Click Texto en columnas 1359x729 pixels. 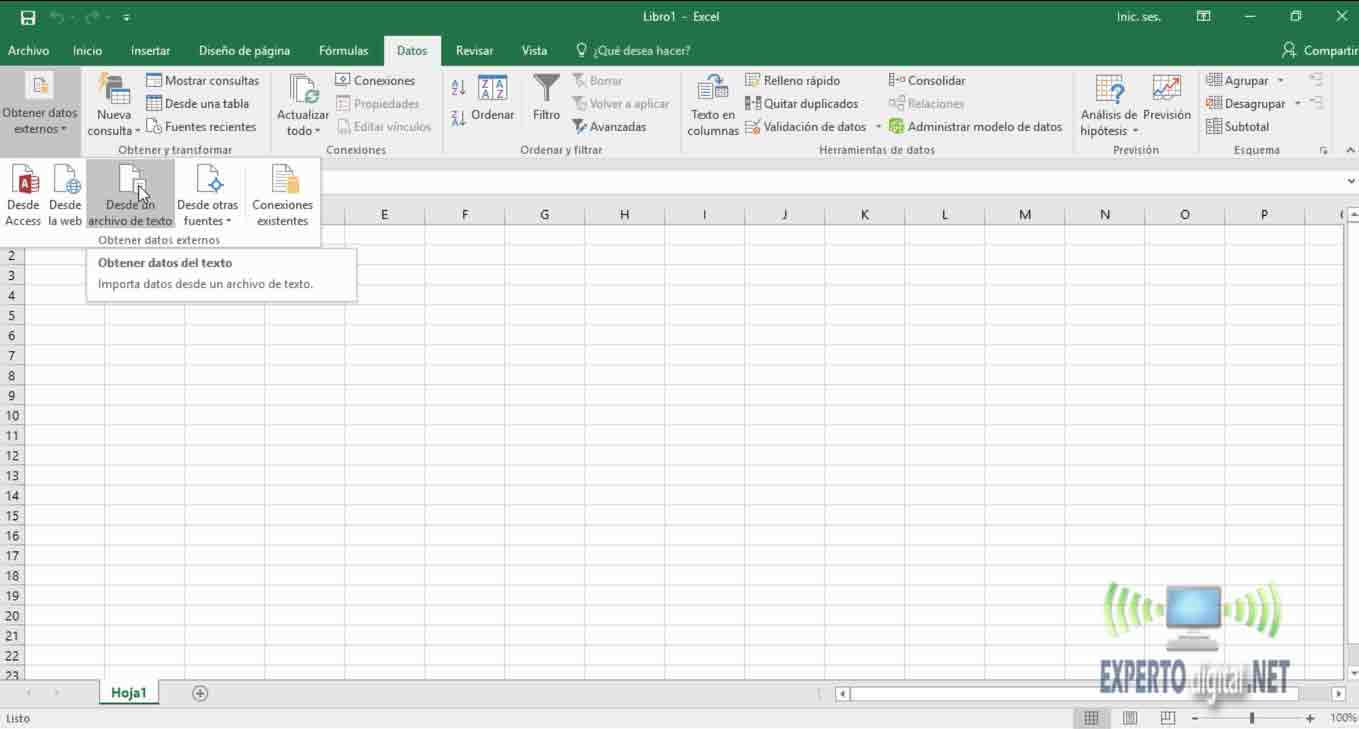712,105
